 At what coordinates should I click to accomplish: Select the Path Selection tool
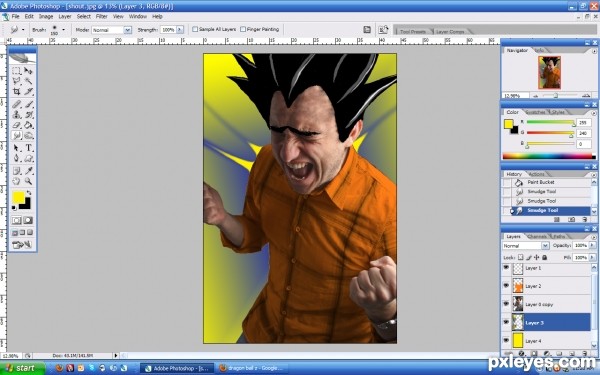[16, 148]
